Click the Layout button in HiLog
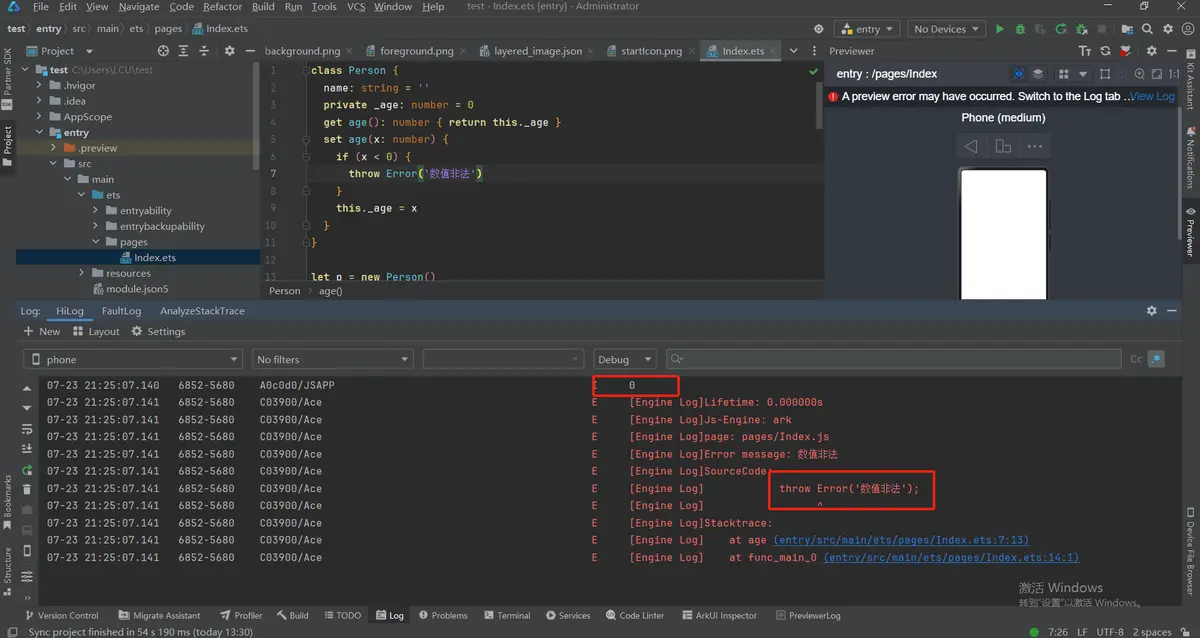Screen dimensions: 1200x638 [x=96, y=331]
